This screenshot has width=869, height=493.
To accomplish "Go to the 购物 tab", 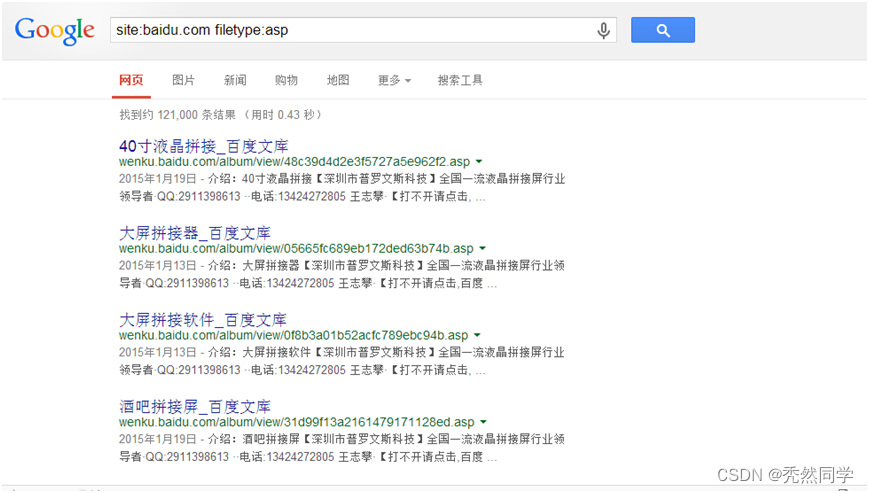I will pyautogui.click(x=287, y=80).
